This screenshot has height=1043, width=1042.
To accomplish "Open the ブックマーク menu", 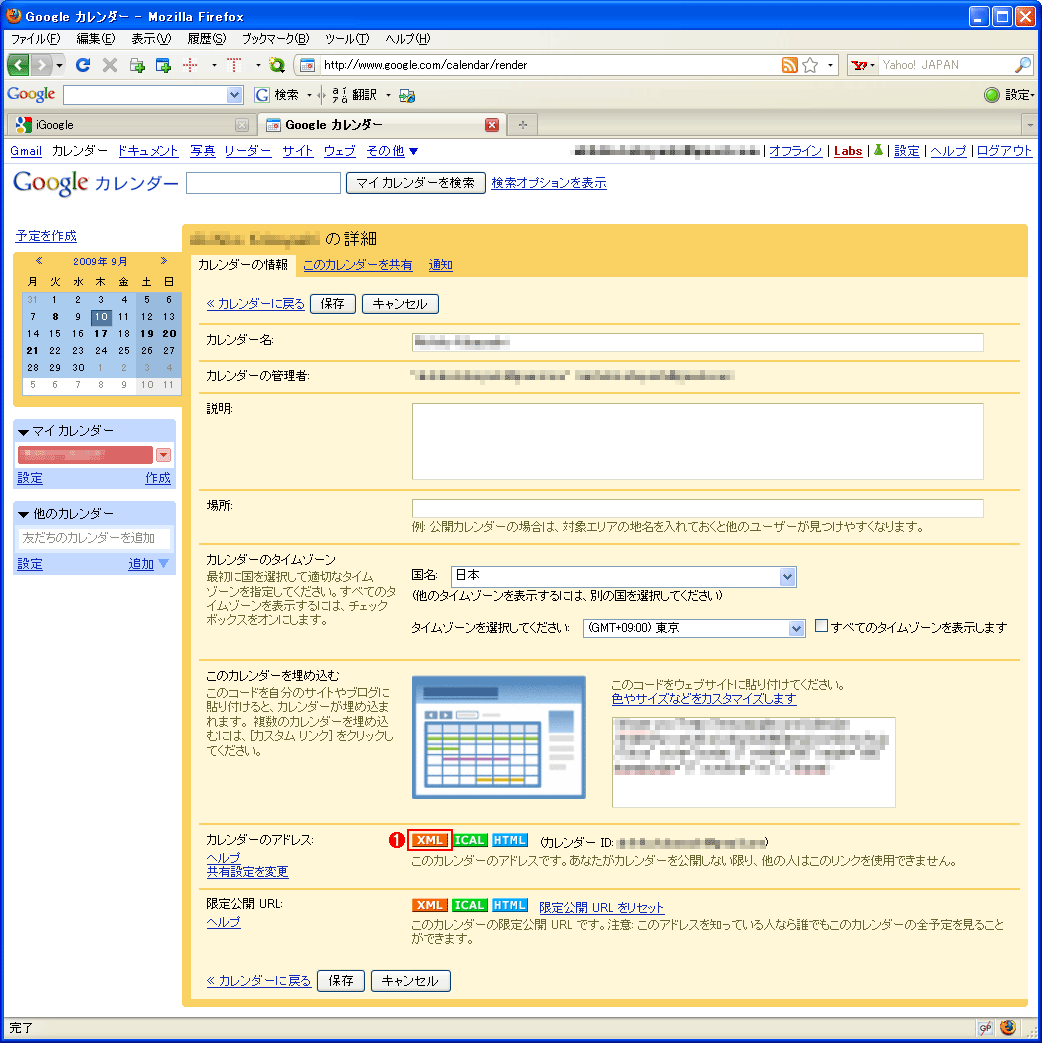I will tap(275, 39).
